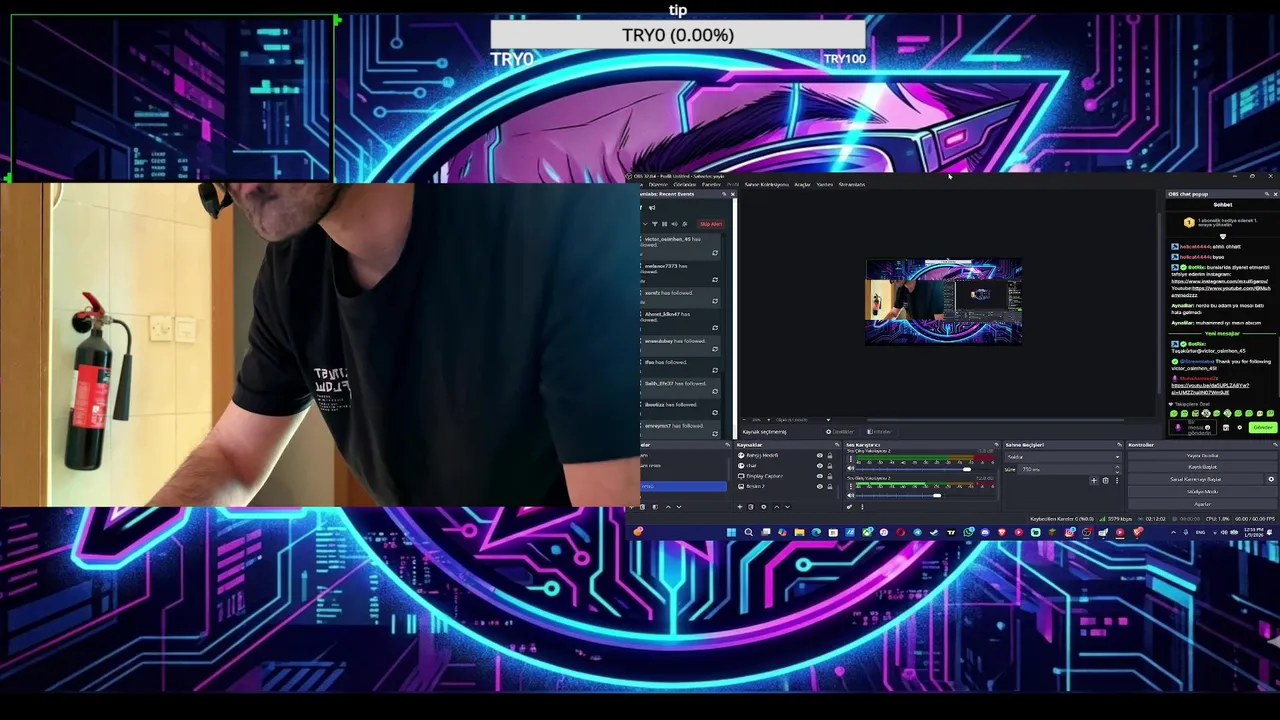Add a new source with plus icon in Kaynaklar

click(x=740, y=507)
